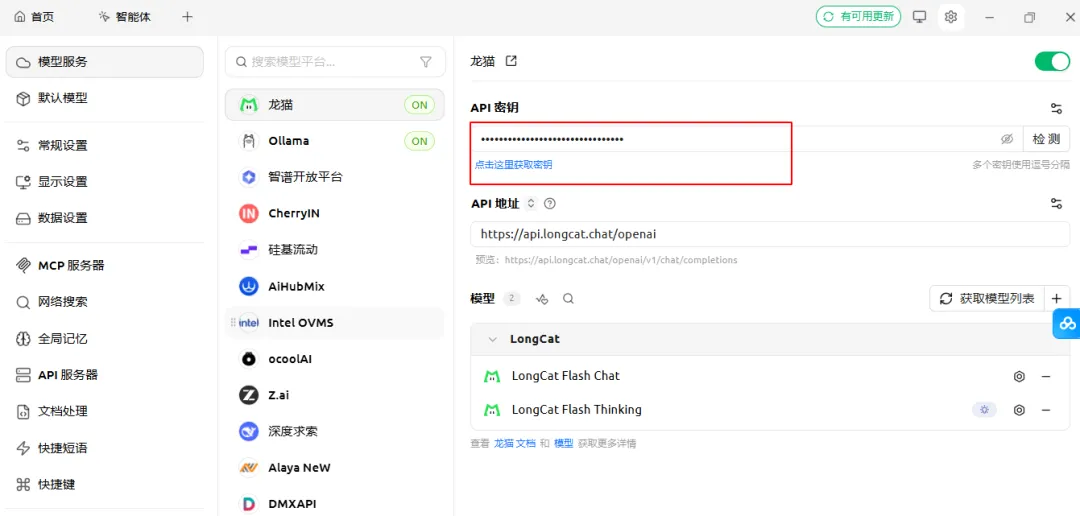The height and width of the screenshot is (516, 1080).
Task: Click API 地址 help question icon
Action: coord(550,203)
